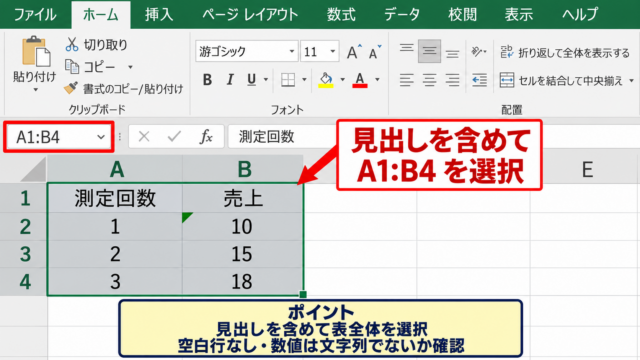Image resolution: width=640 pixels, height=360 pixels.
Task: Switch to the ホーム (Home) tab
Action: pyautogui.click(x=101, y=15)
